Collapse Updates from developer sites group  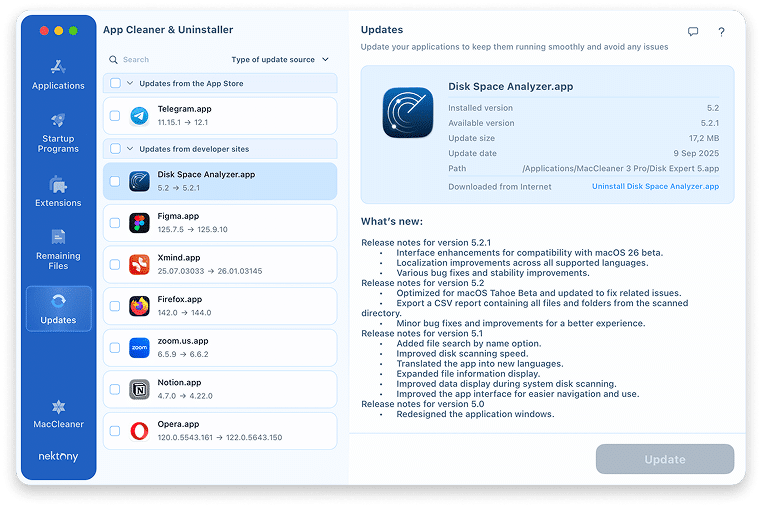(x=130, y=149)
